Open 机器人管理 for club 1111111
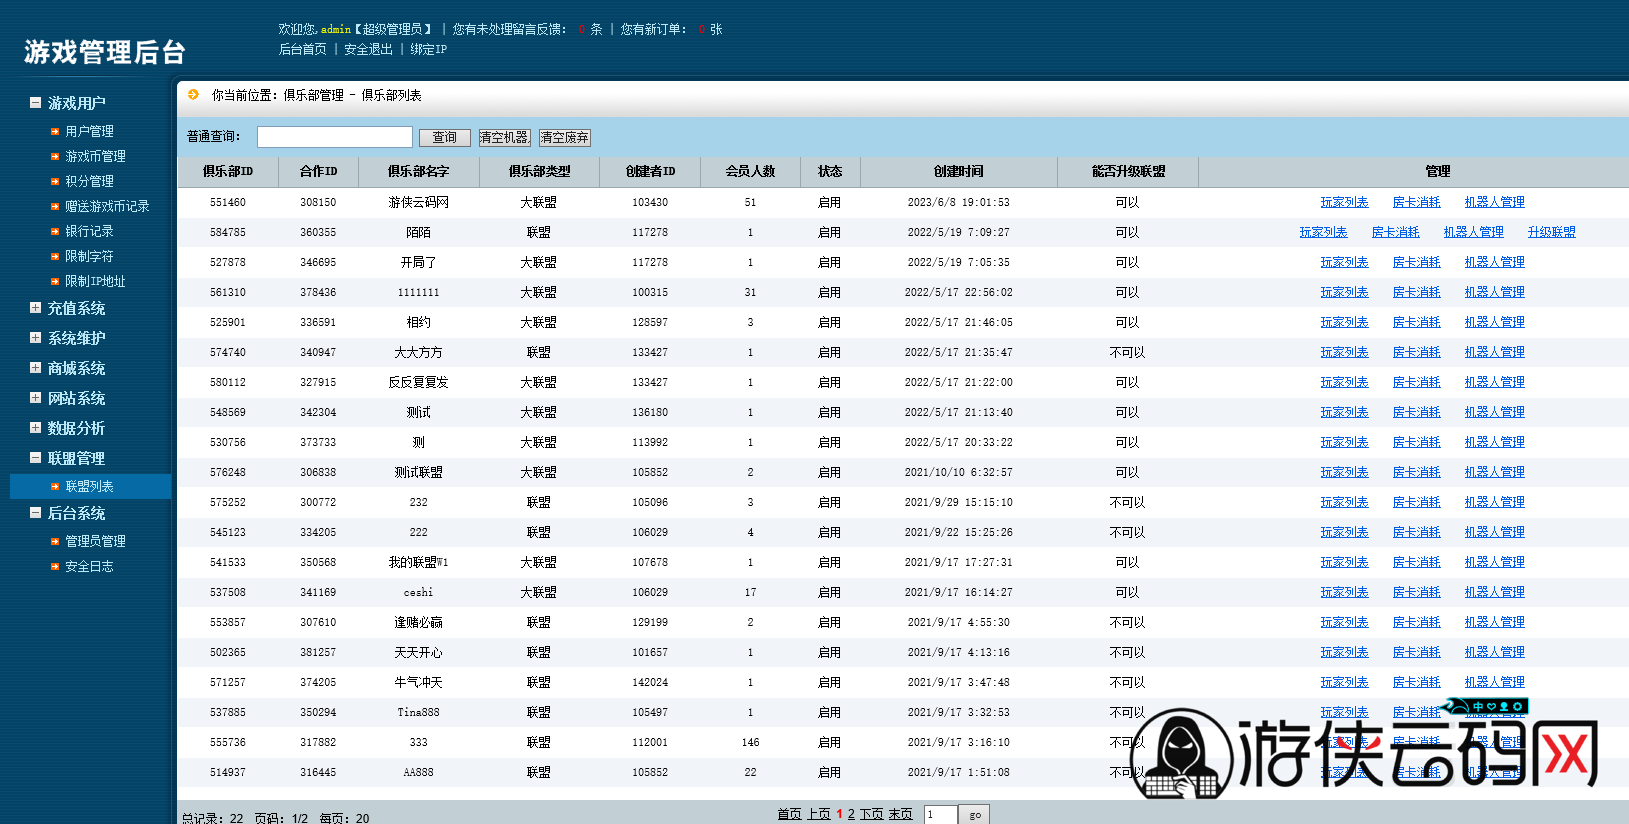This screenshot has height=824, width=1629. point(1494,292)
